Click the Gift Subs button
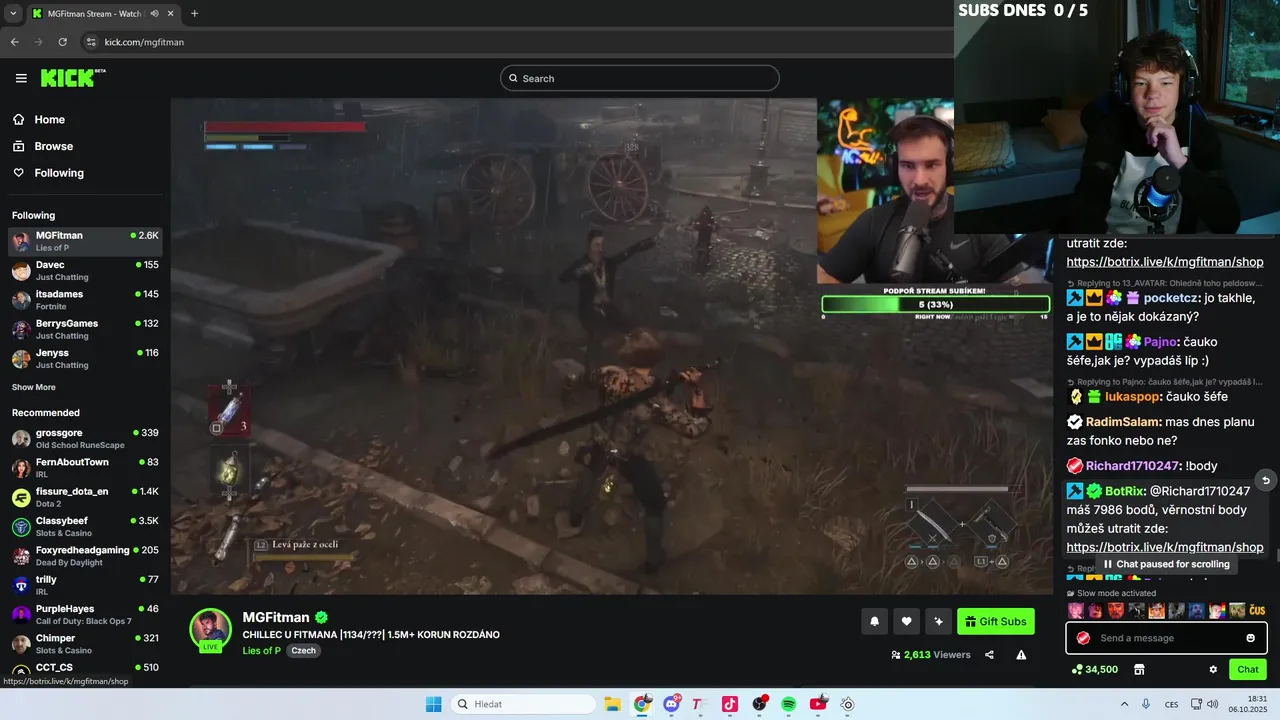 (x=996, y=622)
